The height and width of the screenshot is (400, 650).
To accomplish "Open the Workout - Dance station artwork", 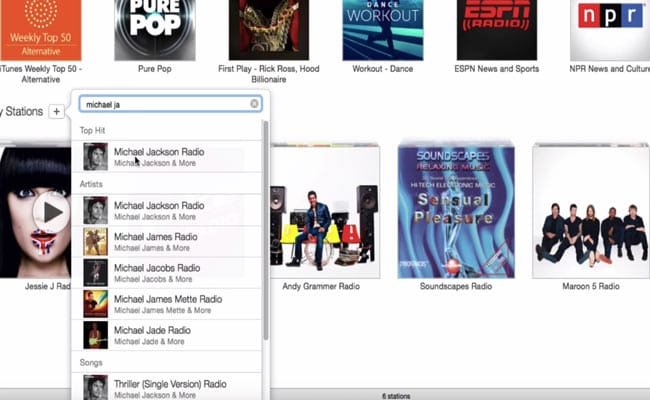I will (x=383, y=30).
